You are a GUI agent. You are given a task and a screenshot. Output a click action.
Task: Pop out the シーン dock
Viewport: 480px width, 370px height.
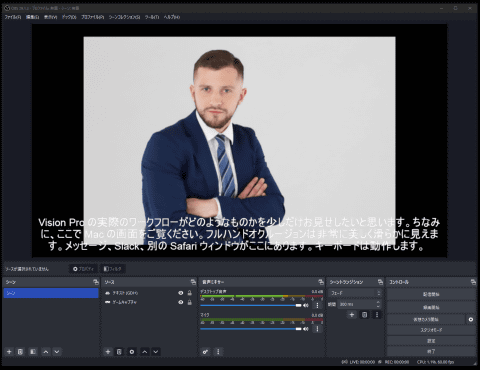96,282
